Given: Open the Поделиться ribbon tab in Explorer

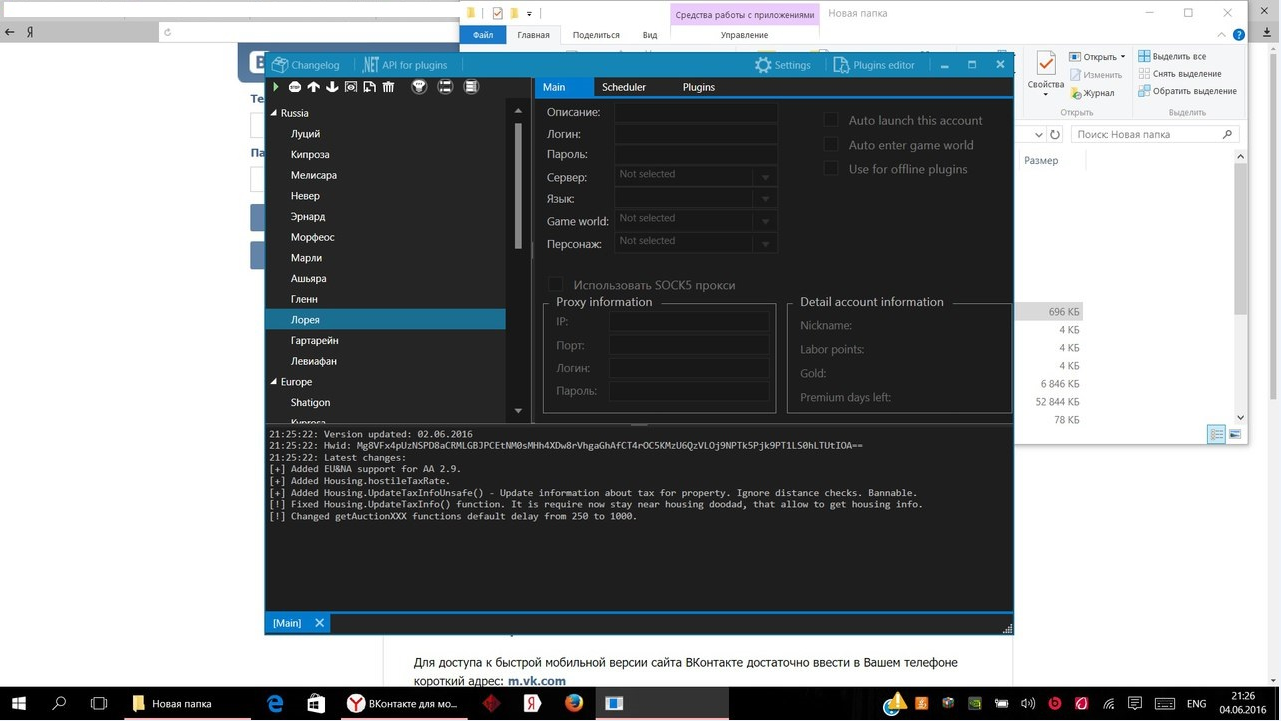Looking at the screenshot, I should tap(597, 35).
